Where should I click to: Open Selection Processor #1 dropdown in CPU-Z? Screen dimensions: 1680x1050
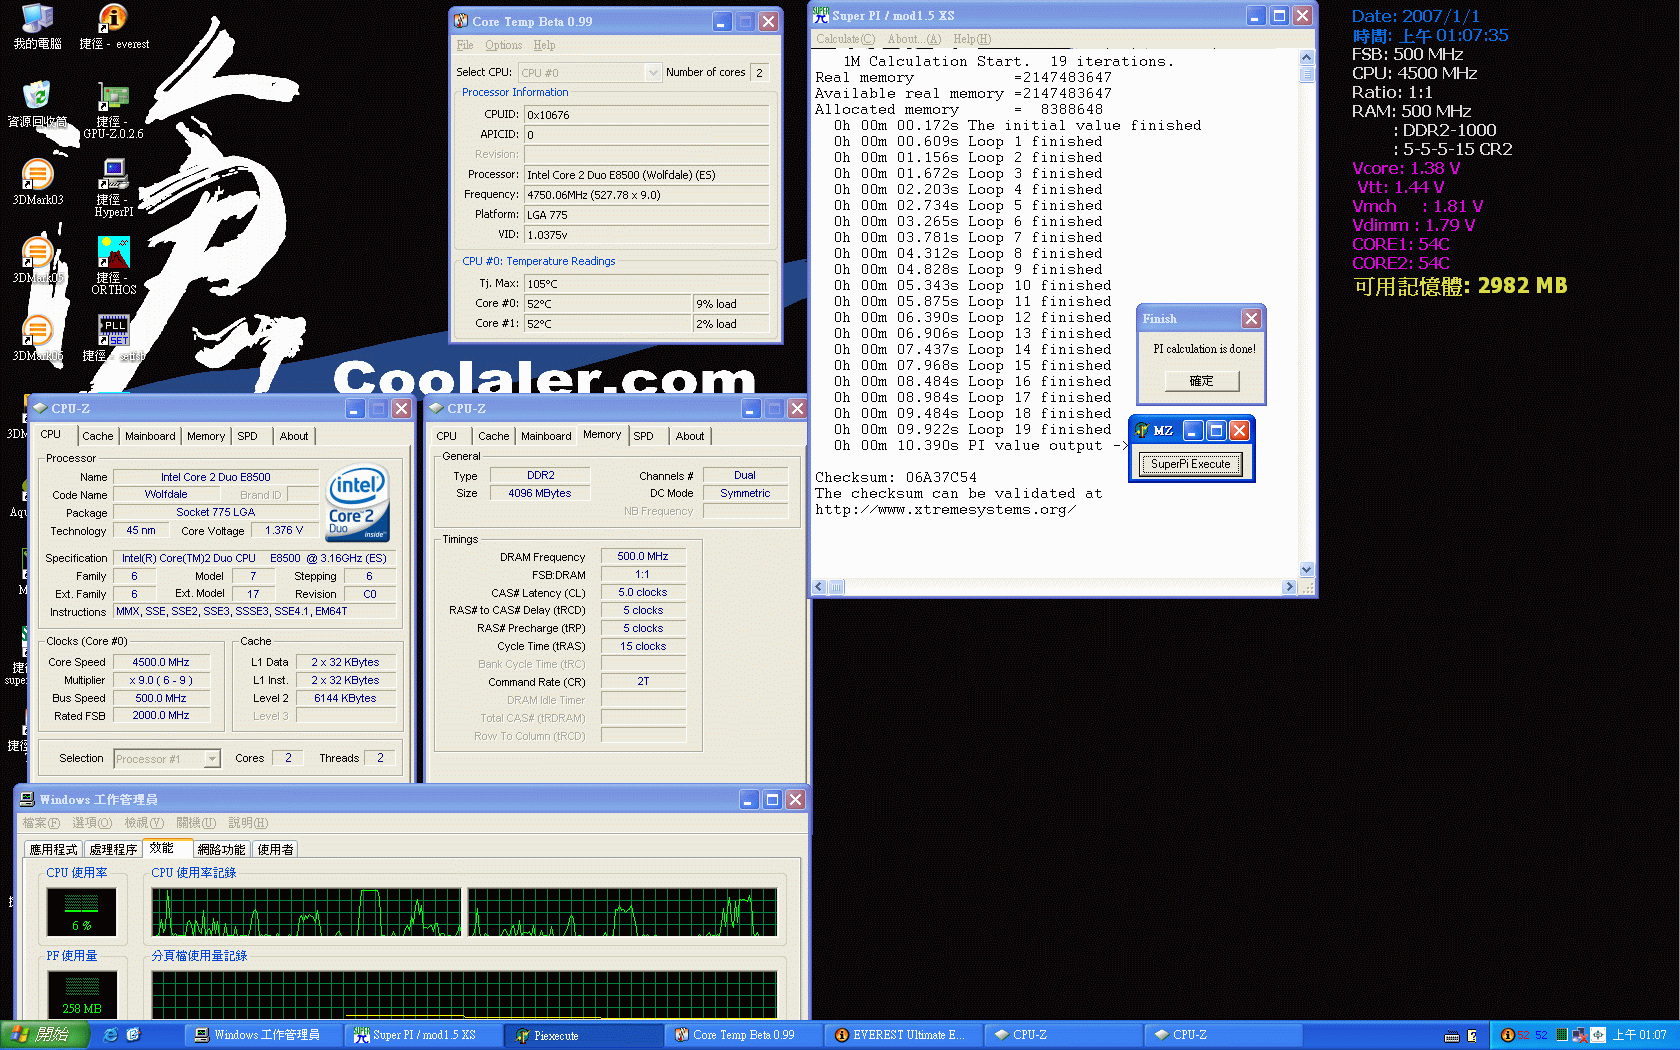pos(166,759)
